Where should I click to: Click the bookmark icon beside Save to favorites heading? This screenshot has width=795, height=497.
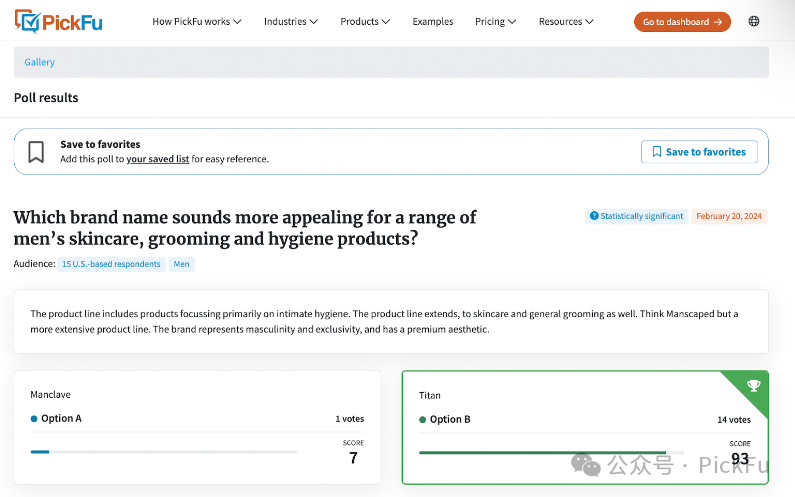[x=36, y=152]
